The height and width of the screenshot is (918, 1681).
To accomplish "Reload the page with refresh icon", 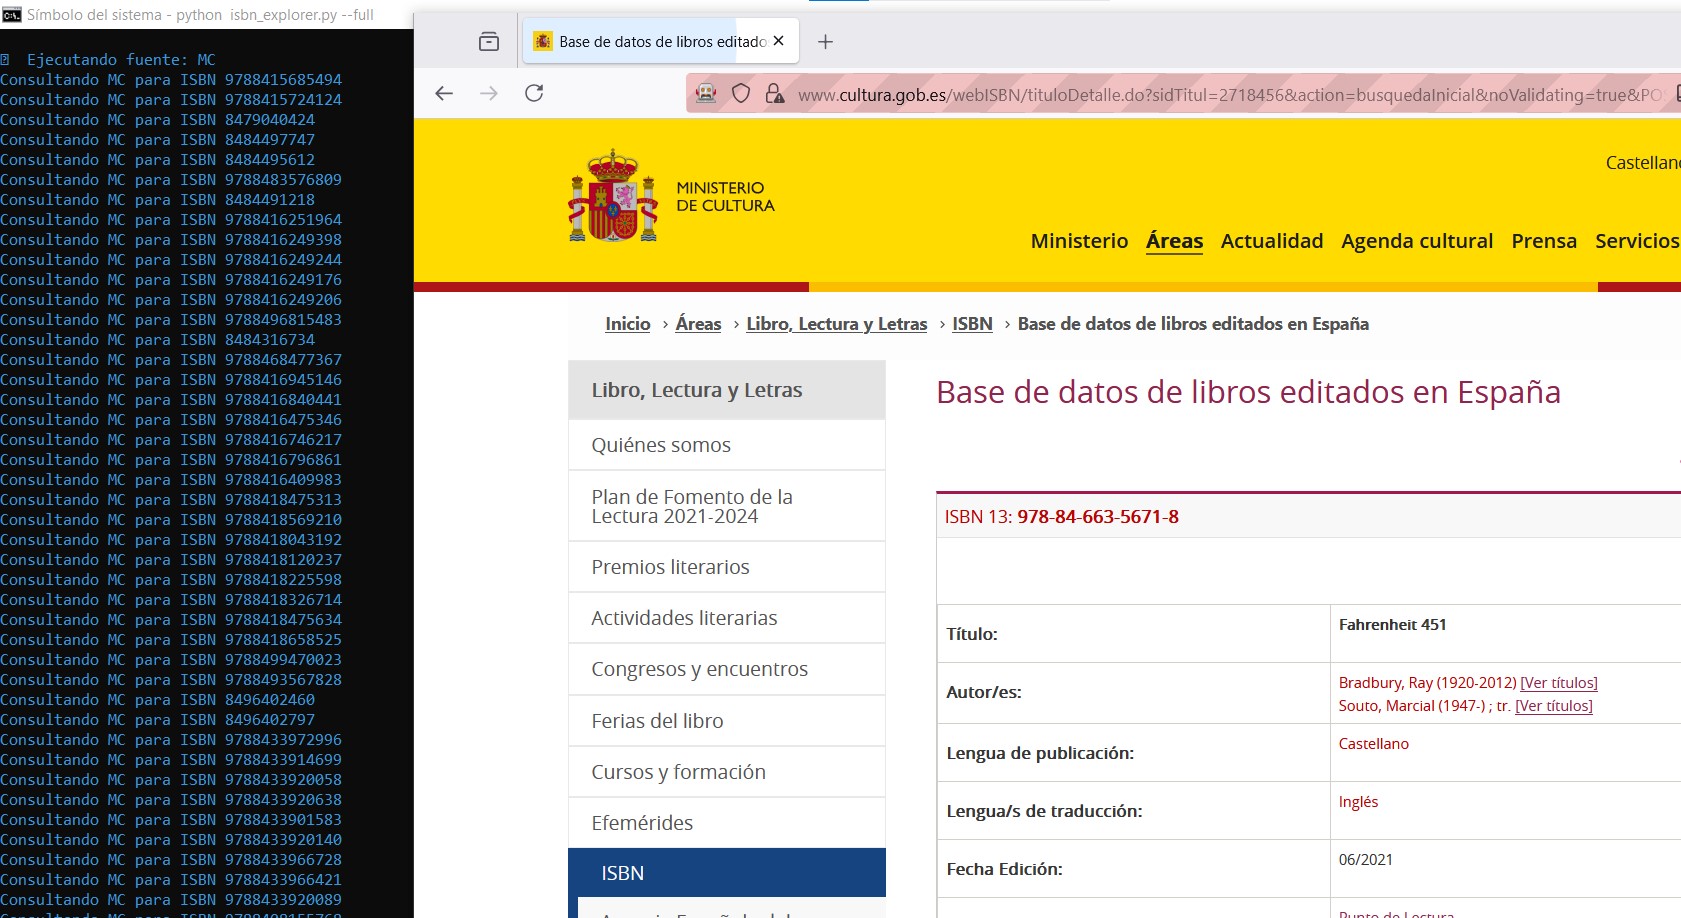I will [534, 93].
